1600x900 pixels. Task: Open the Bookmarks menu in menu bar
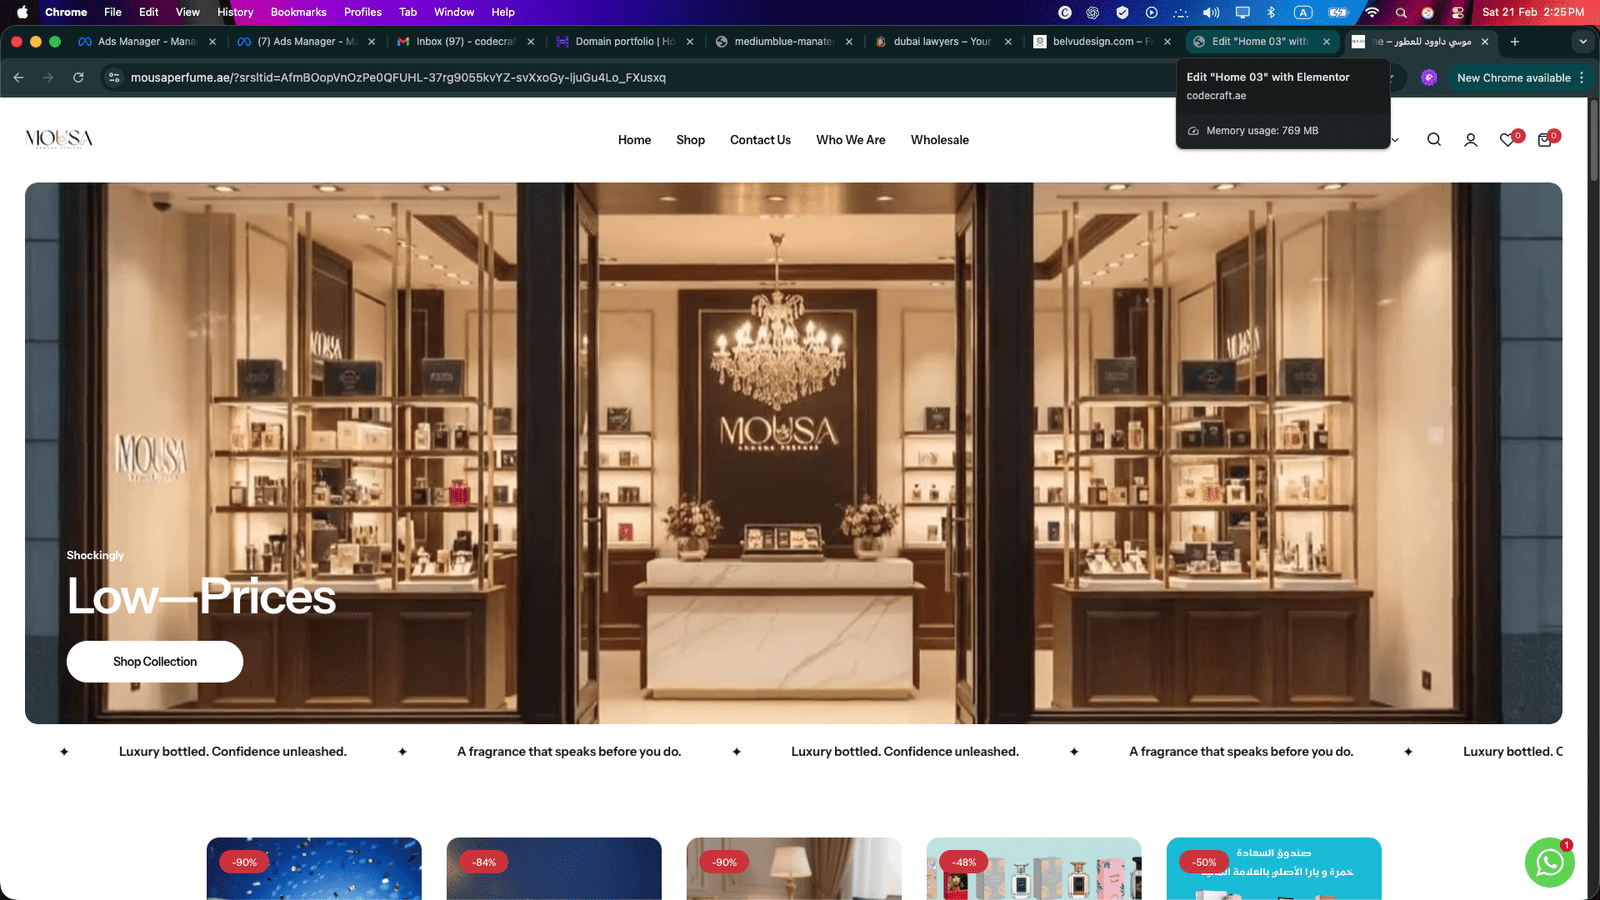click(x=298, y=12)
